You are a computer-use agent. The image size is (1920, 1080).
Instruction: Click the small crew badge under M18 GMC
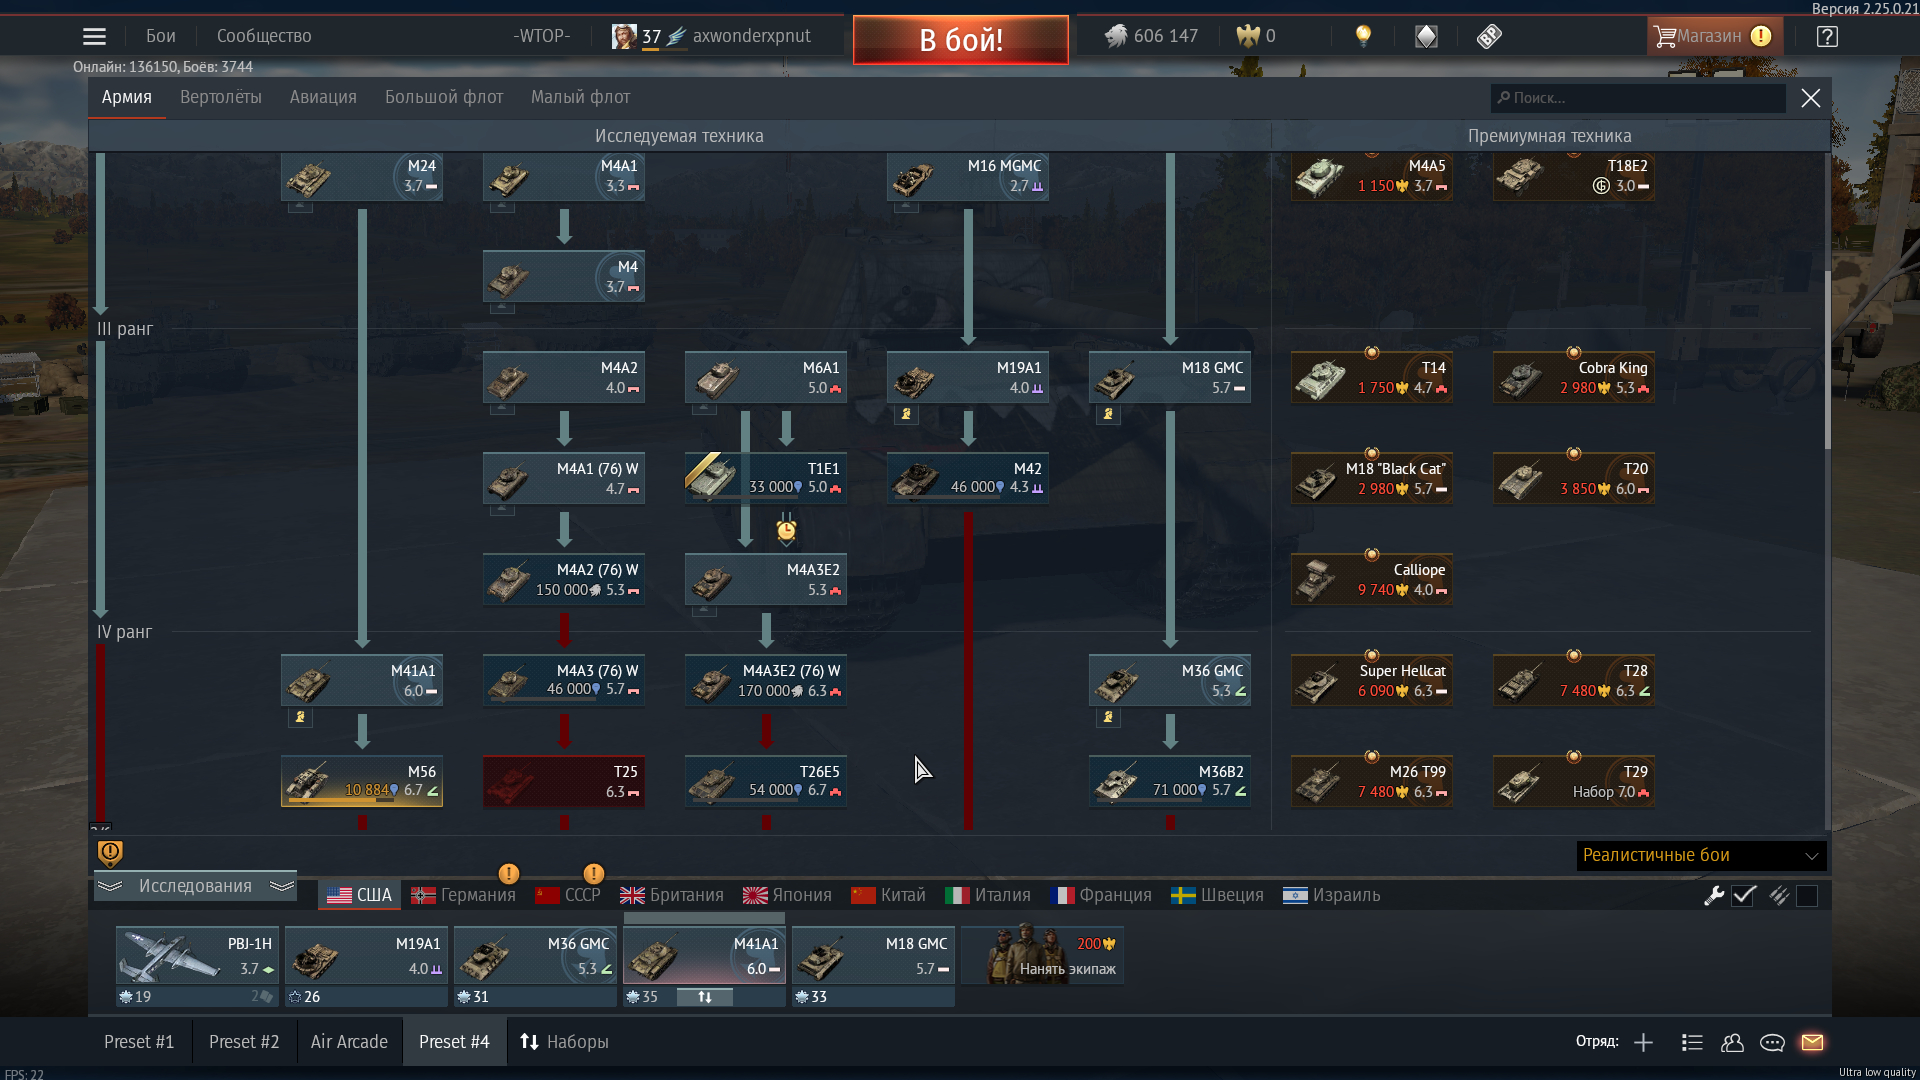[1108, 414]
